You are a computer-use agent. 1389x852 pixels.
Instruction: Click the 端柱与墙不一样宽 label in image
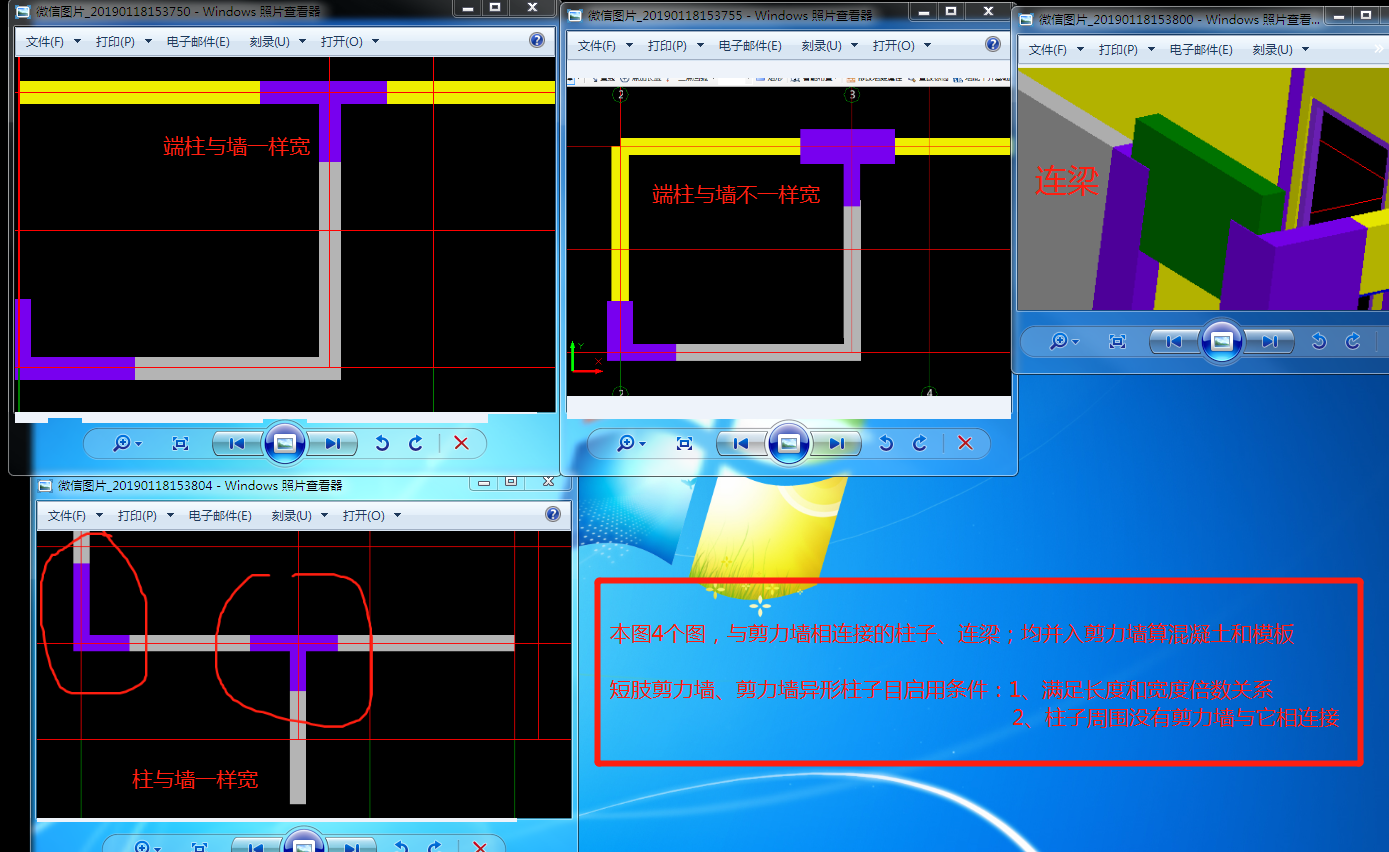[737, 195]
